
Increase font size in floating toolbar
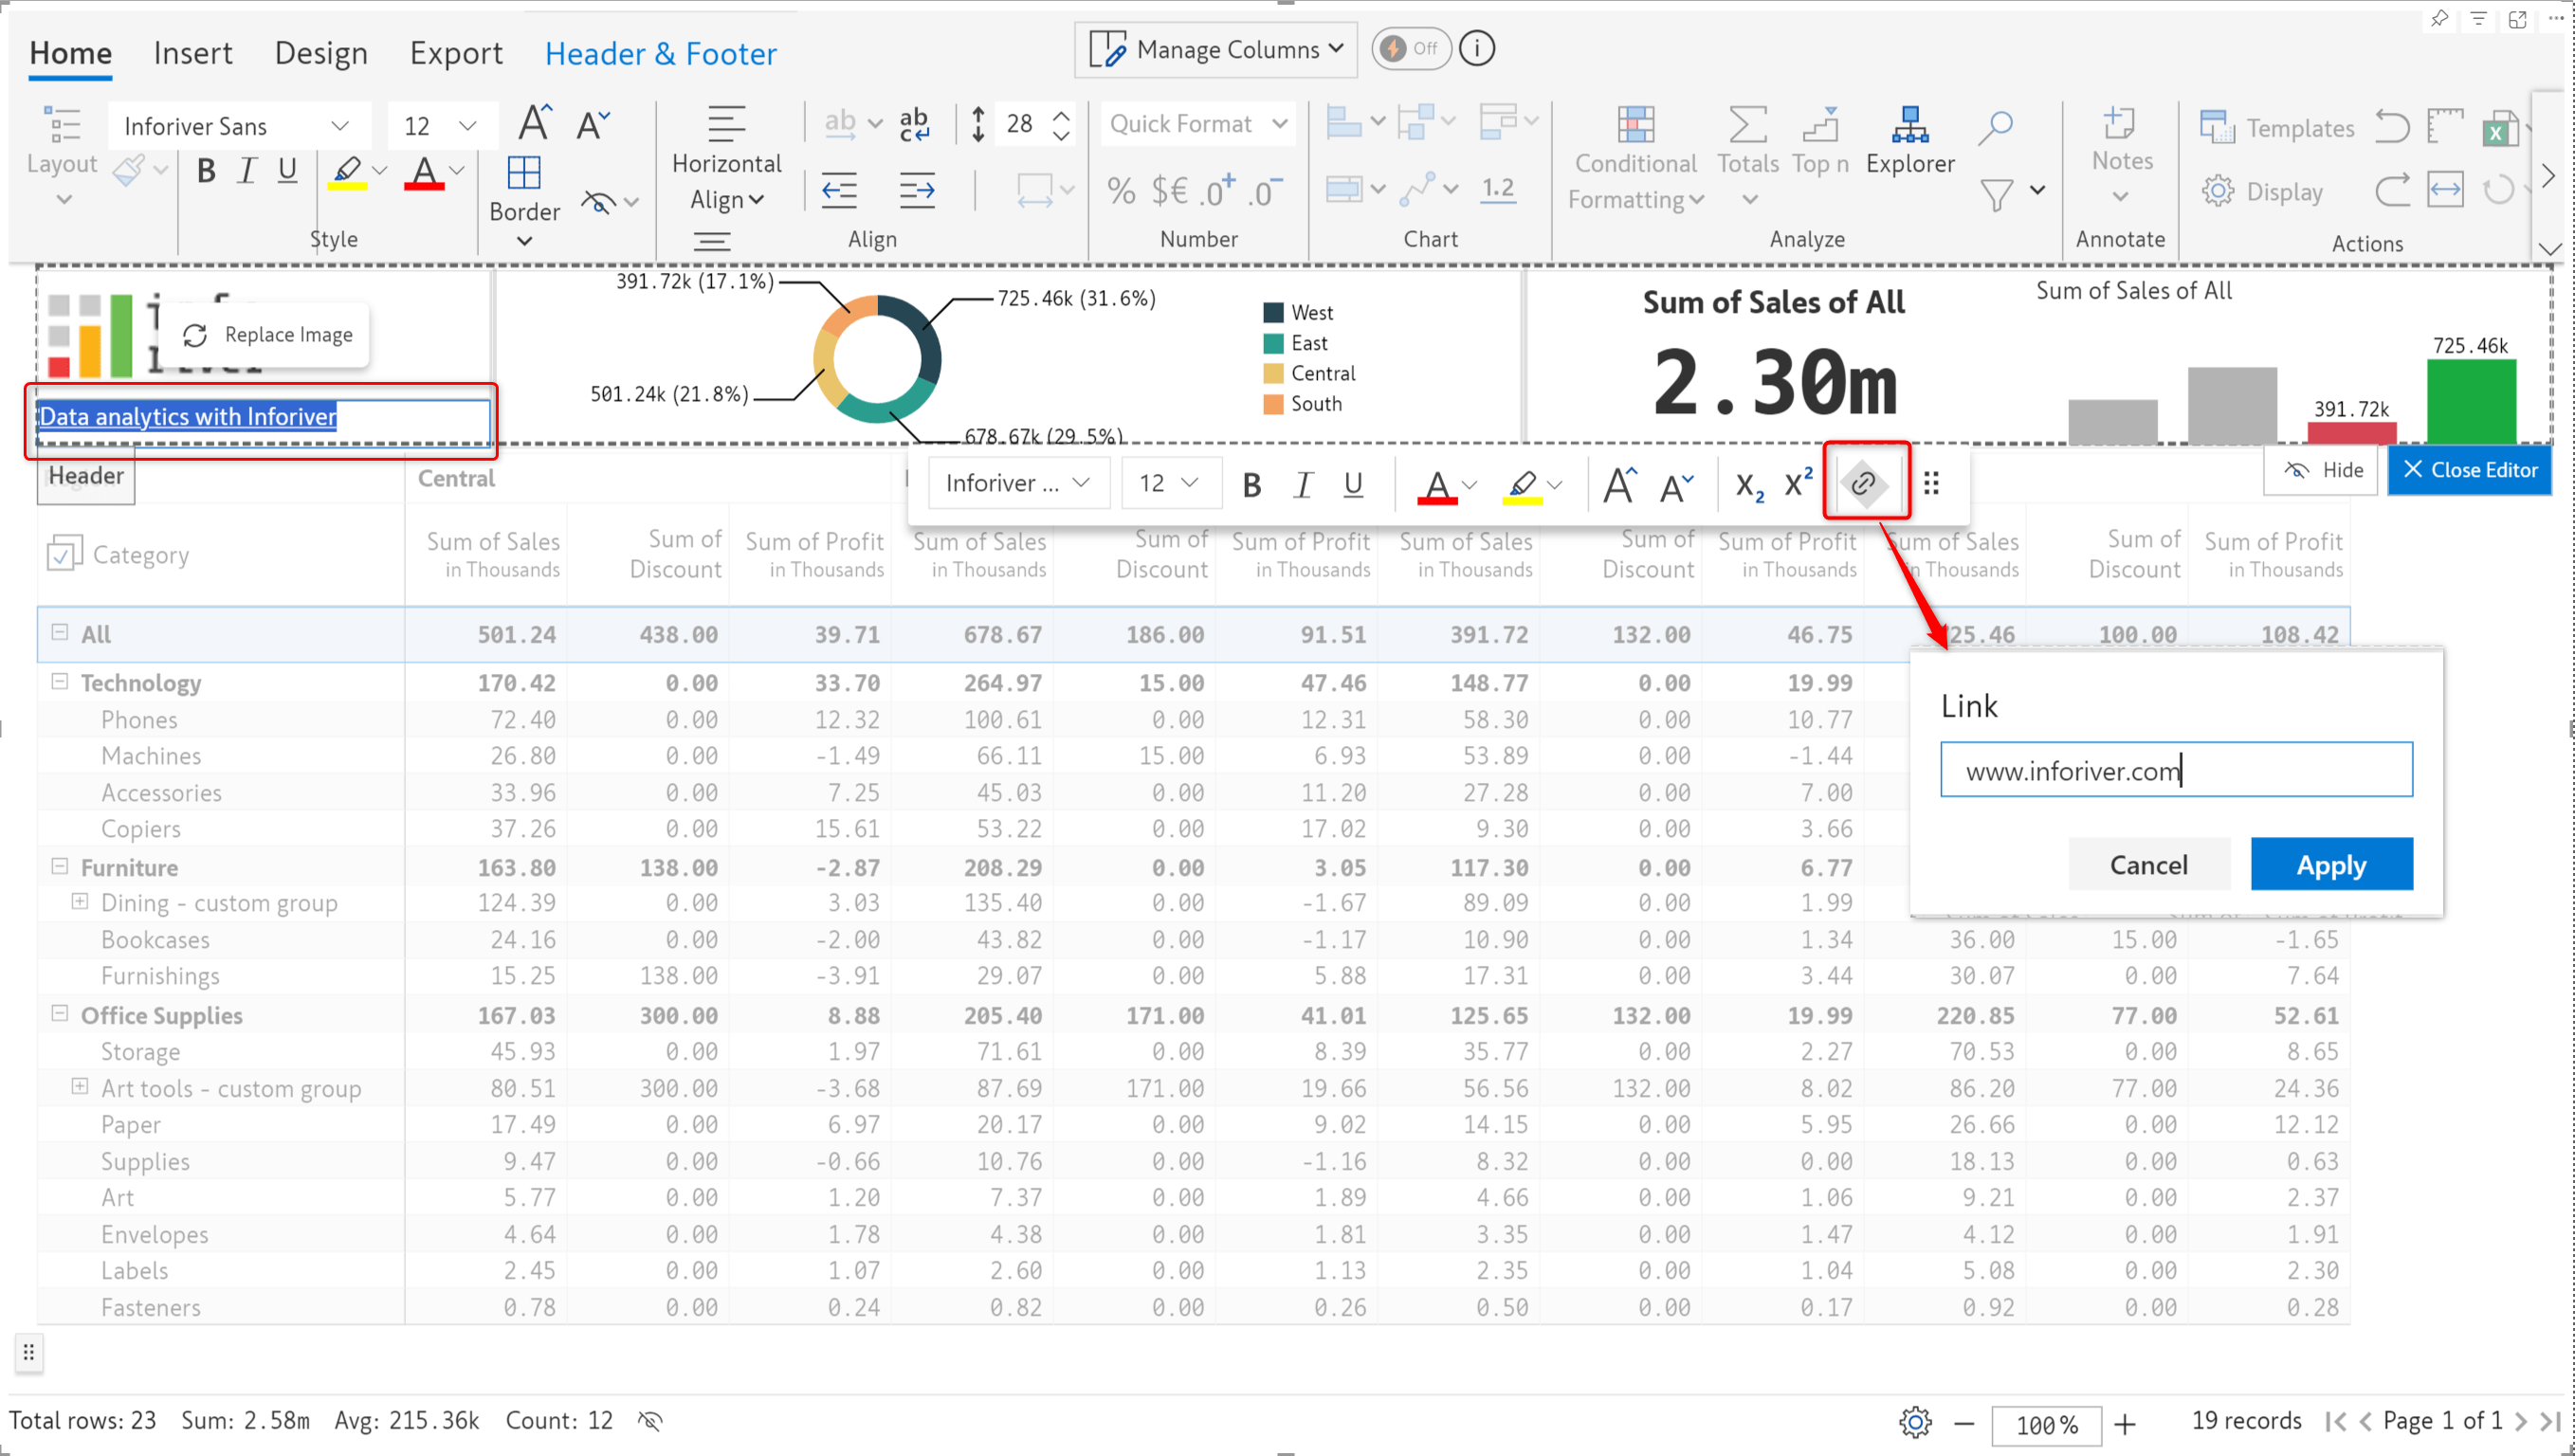(x=1619, y=485)
